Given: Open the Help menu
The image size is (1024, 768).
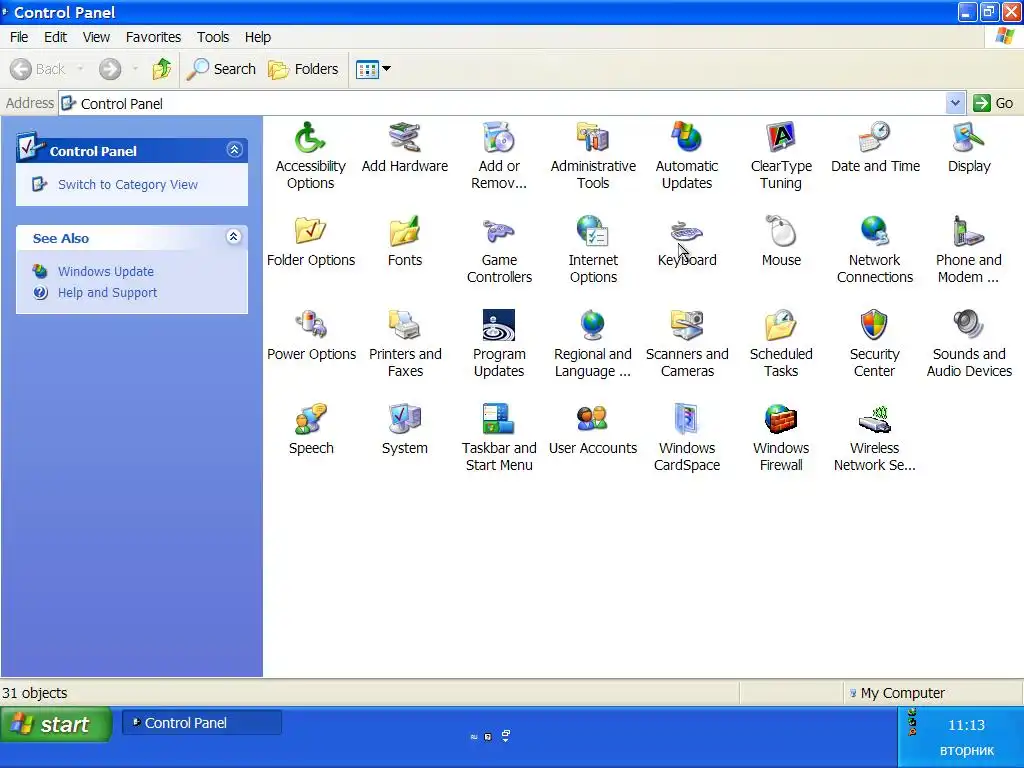Looking at the screenshot, I should click(x=258, y=37).
